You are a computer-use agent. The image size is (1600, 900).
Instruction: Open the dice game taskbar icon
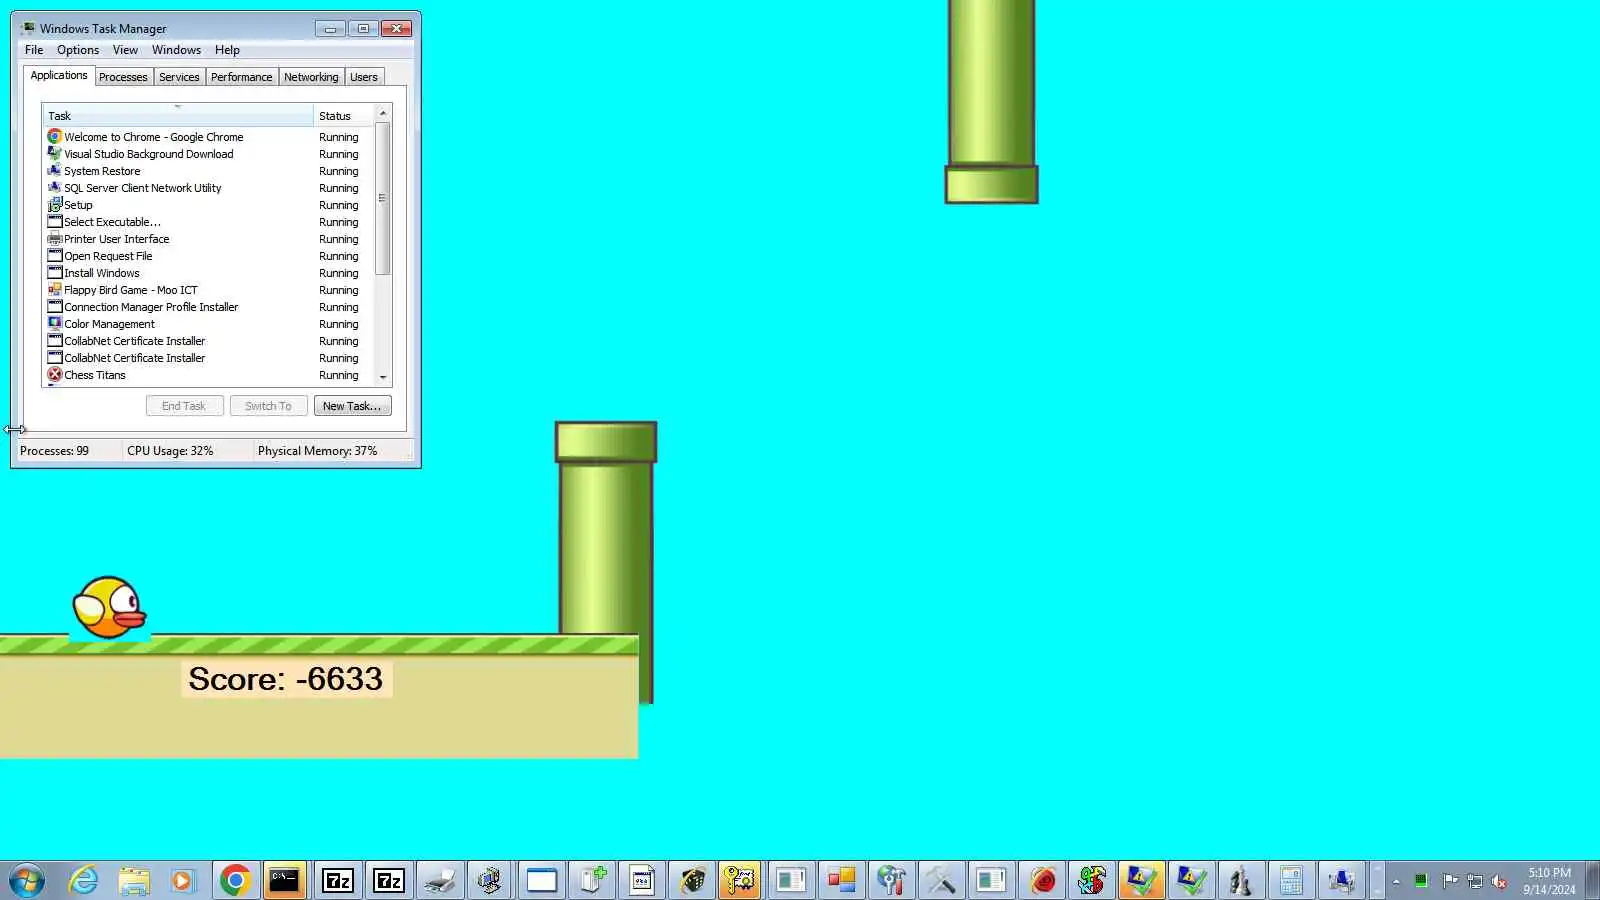point(692,880)
